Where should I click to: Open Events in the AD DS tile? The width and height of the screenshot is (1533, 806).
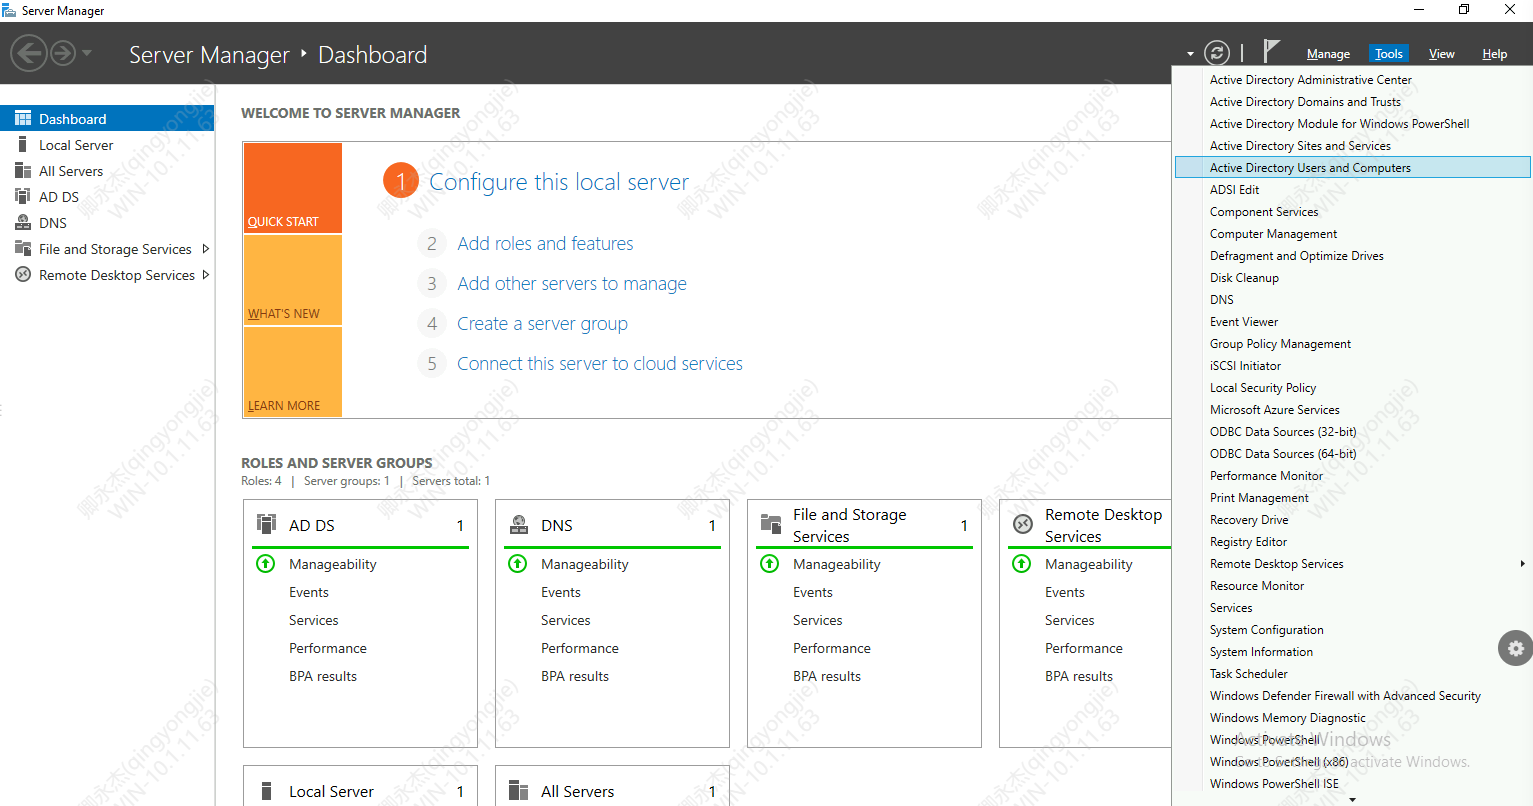pyautogui.click(x=309, y=592)
